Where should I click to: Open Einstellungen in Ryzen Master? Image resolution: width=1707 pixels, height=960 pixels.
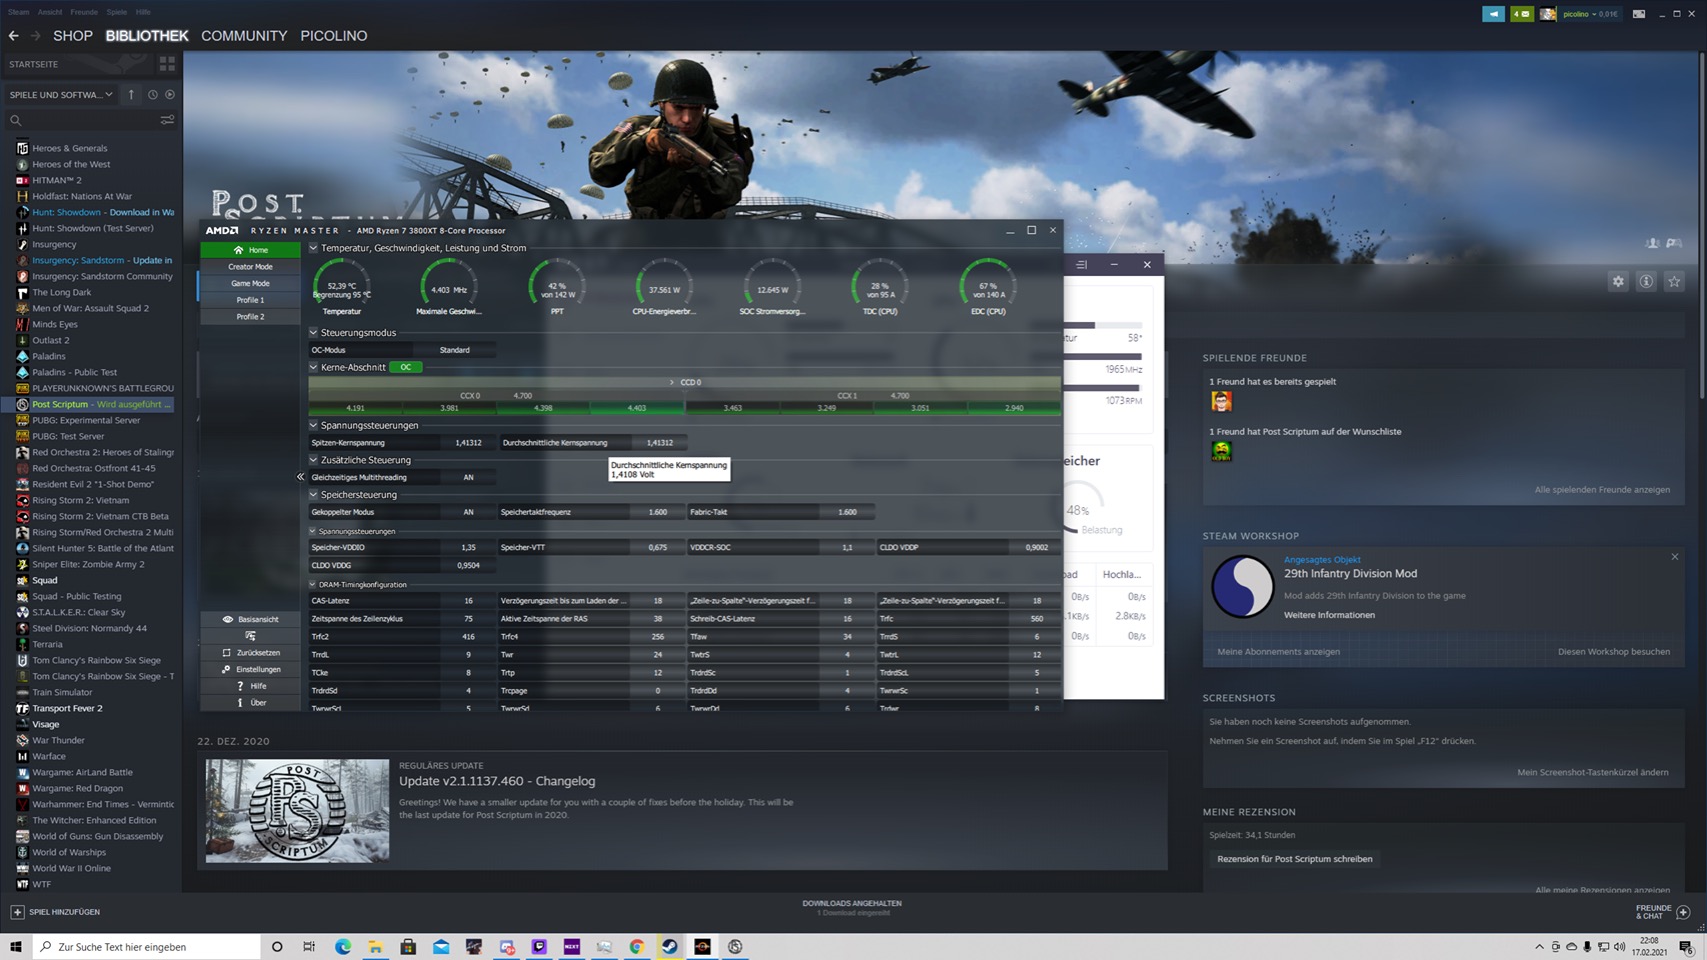tap(250, 670)
